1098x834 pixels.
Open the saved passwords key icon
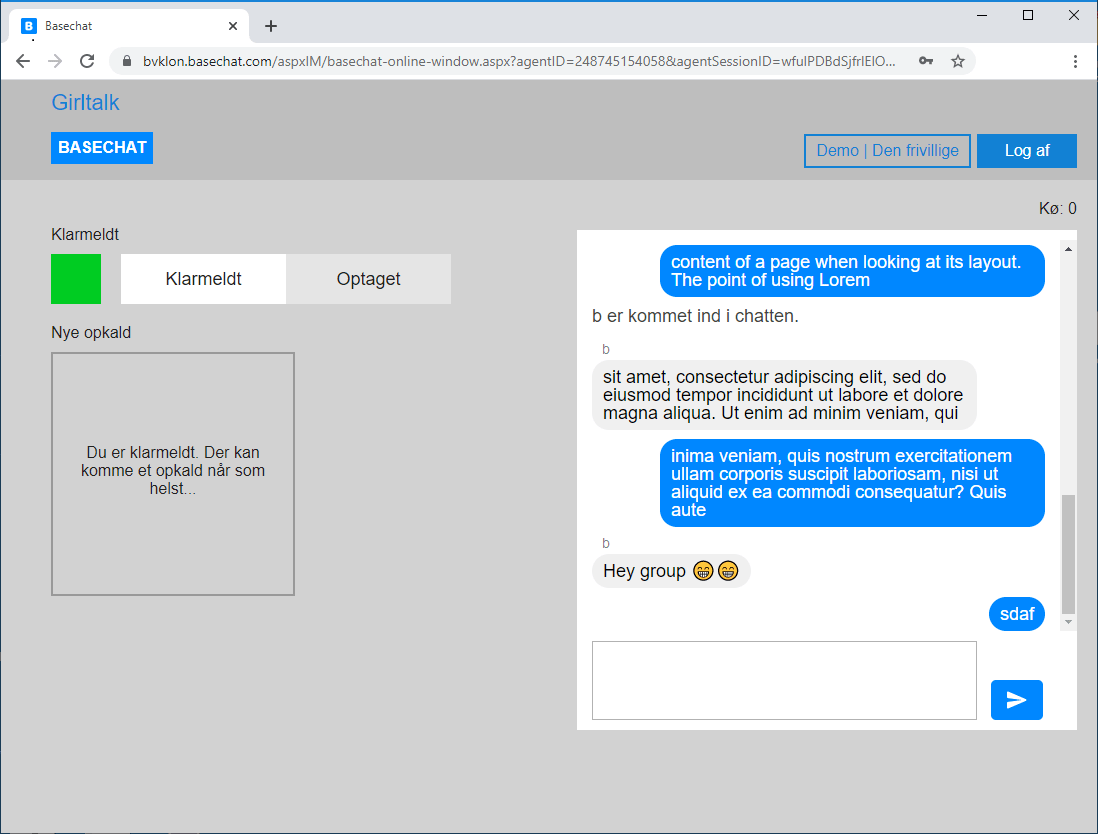point(926,61)
